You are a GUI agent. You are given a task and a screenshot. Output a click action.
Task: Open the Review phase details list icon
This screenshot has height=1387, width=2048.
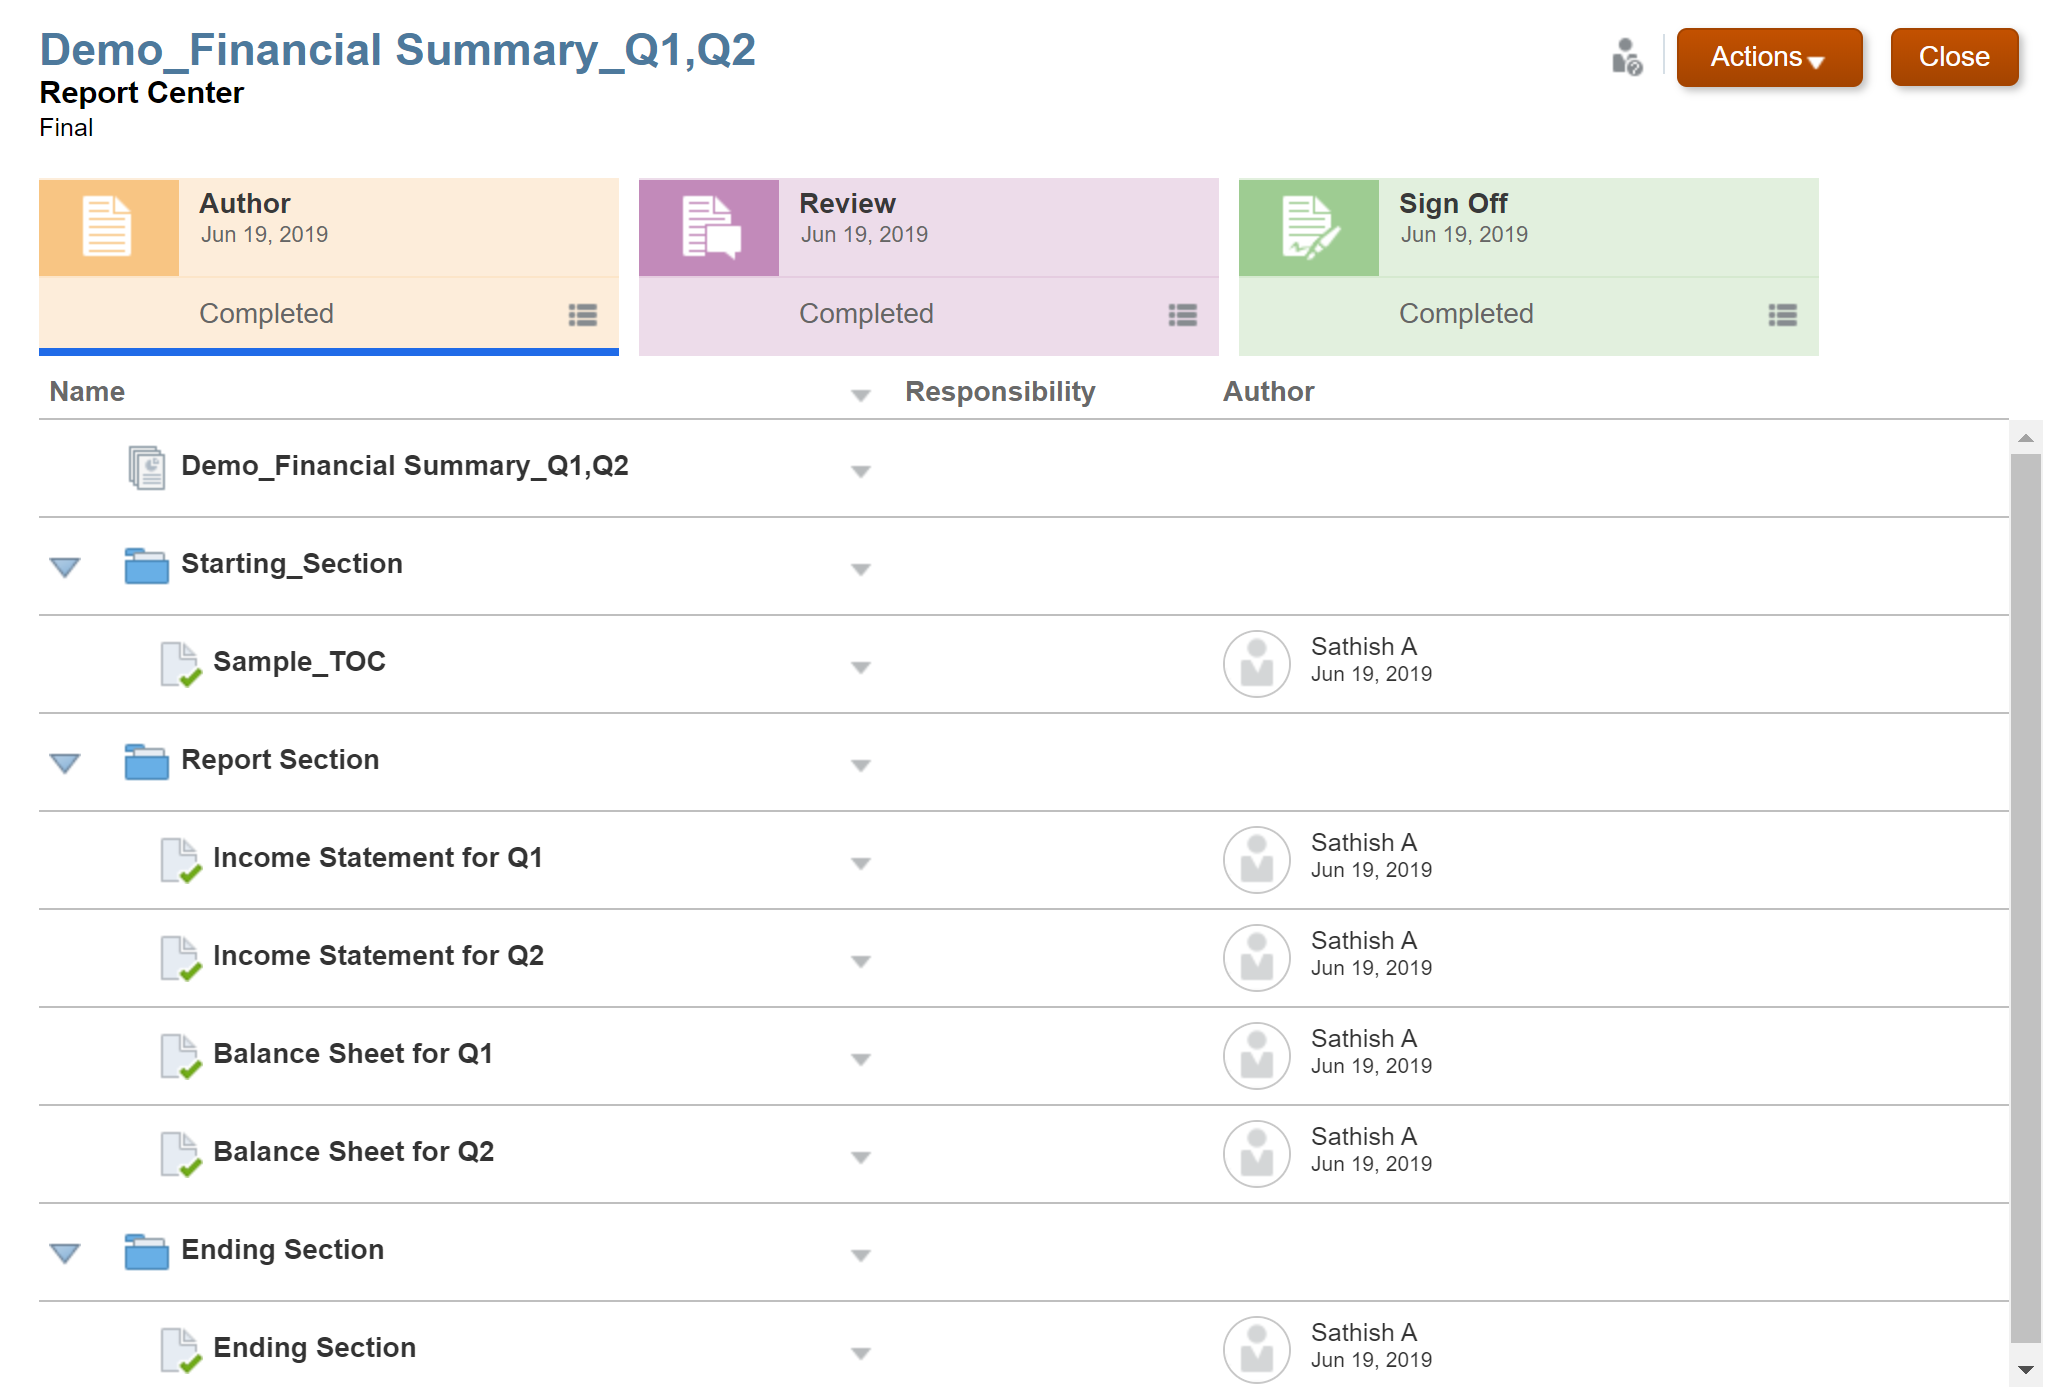(1183, 315)
